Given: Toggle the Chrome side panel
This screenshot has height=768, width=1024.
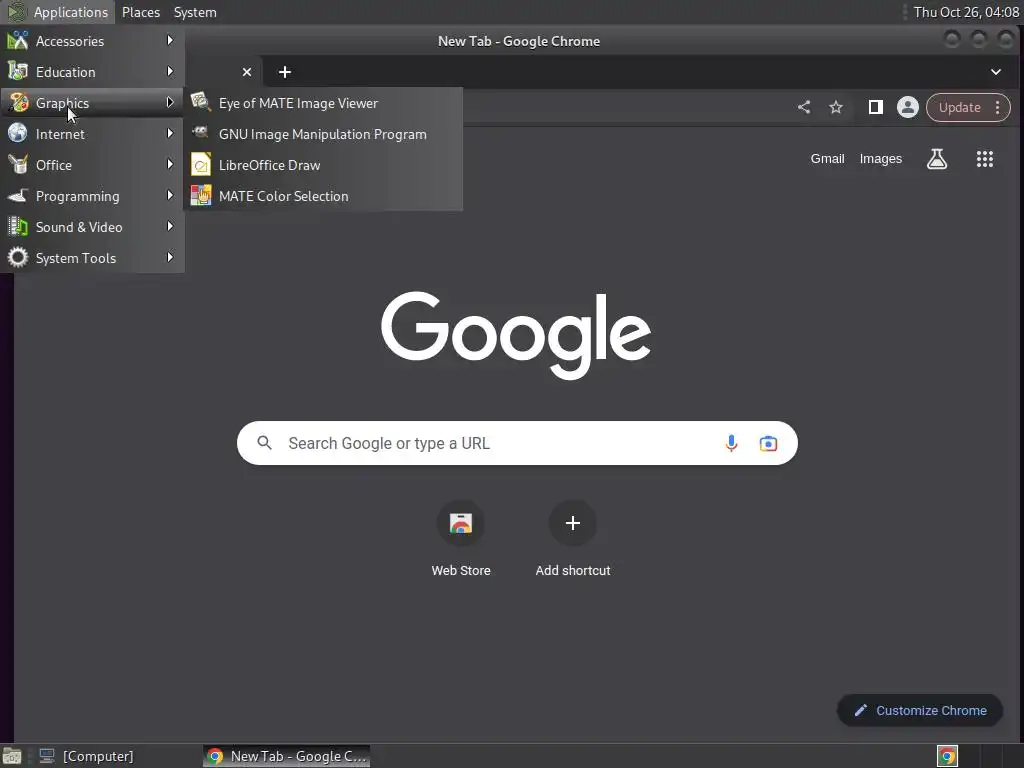Looking at the screenshot, I should [876, 107].
